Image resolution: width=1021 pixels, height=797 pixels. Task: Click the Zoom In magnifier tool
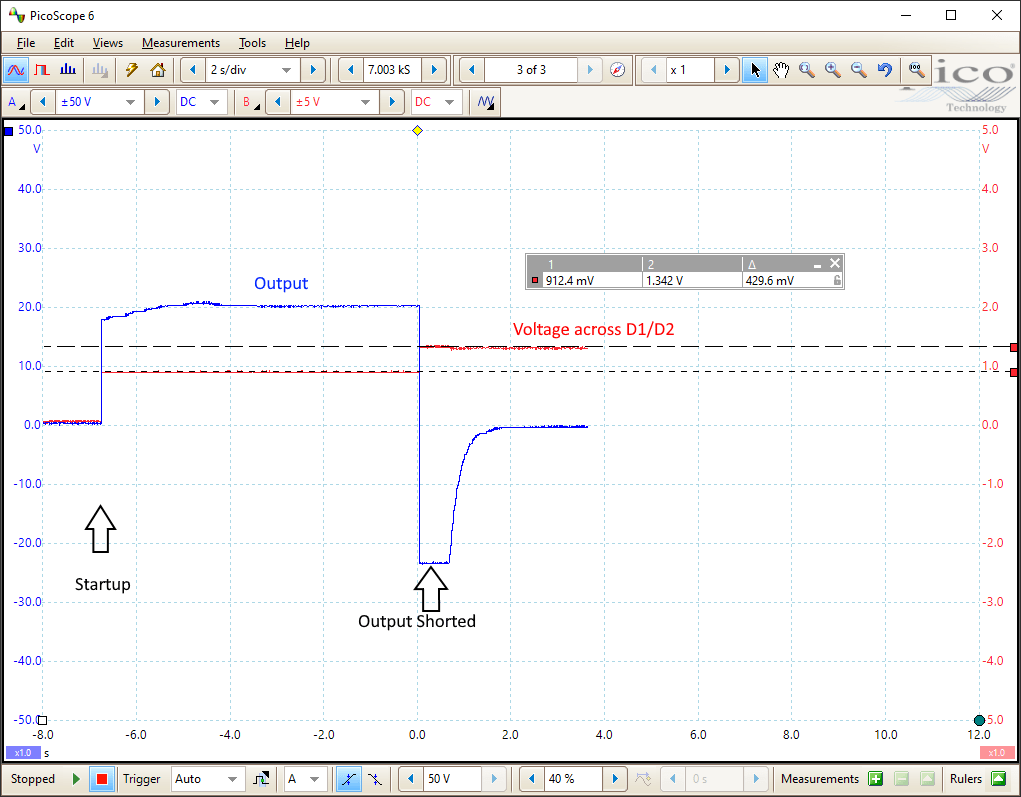(833, 70)
